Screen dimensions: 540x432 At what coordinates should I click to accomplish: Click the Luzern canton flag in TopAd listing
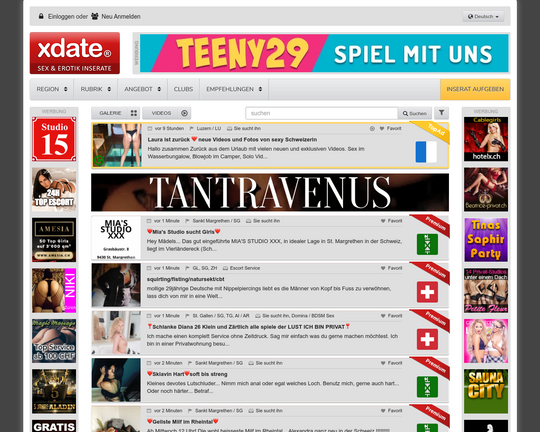pos(426,152)
